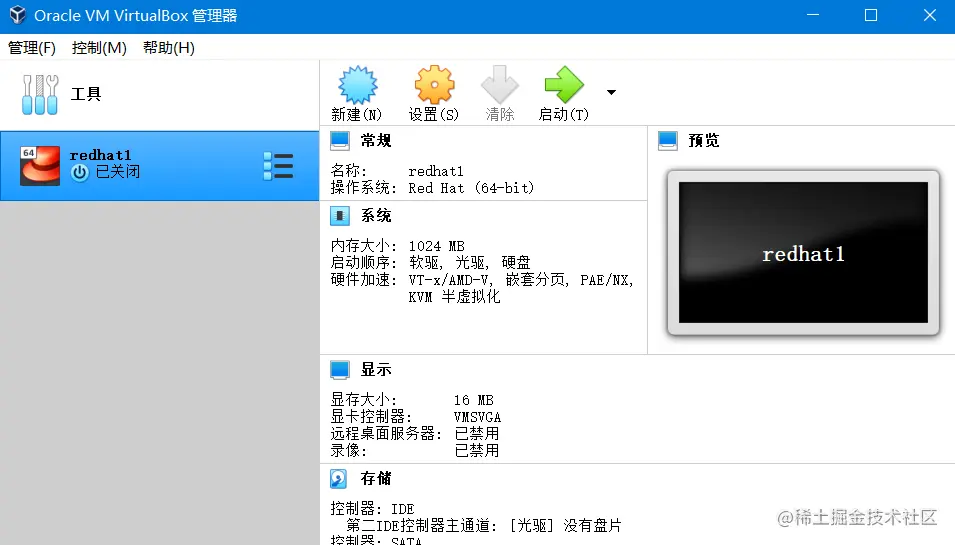Image resolution: width=955 pixels, height=545 pixels.
Task: Click the 清除 discard arrow icon
Action: pyautogui.click(x=499, y=85)
